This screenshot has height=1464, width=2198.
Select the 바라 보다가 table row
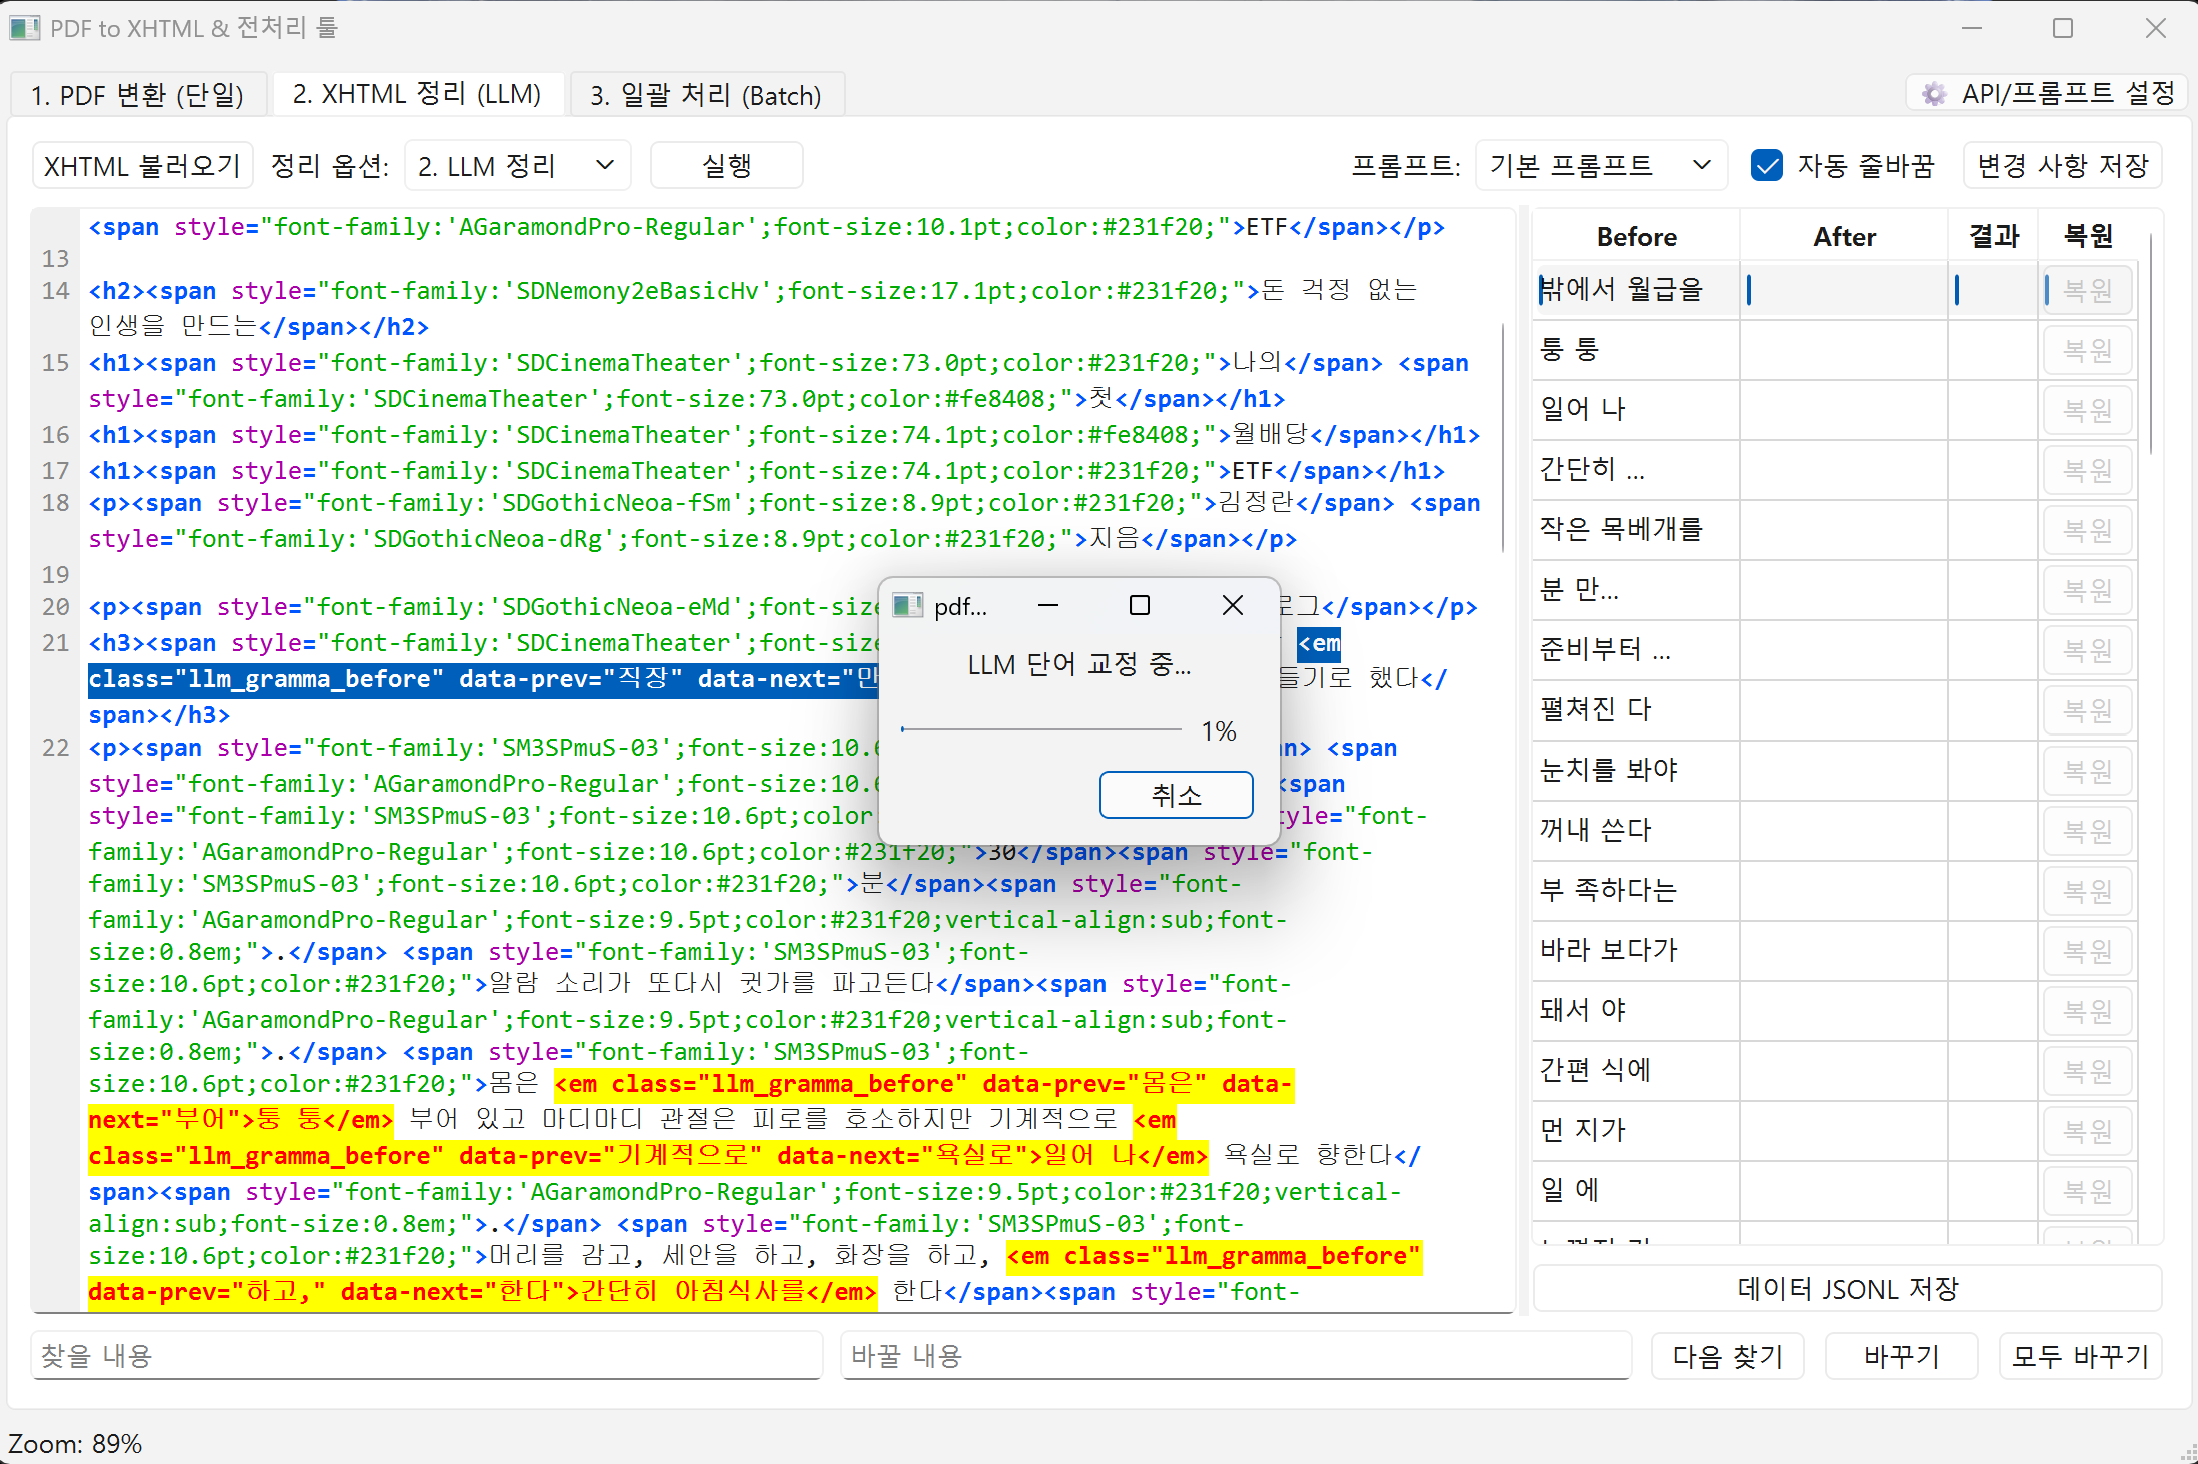pos(1835,950)
